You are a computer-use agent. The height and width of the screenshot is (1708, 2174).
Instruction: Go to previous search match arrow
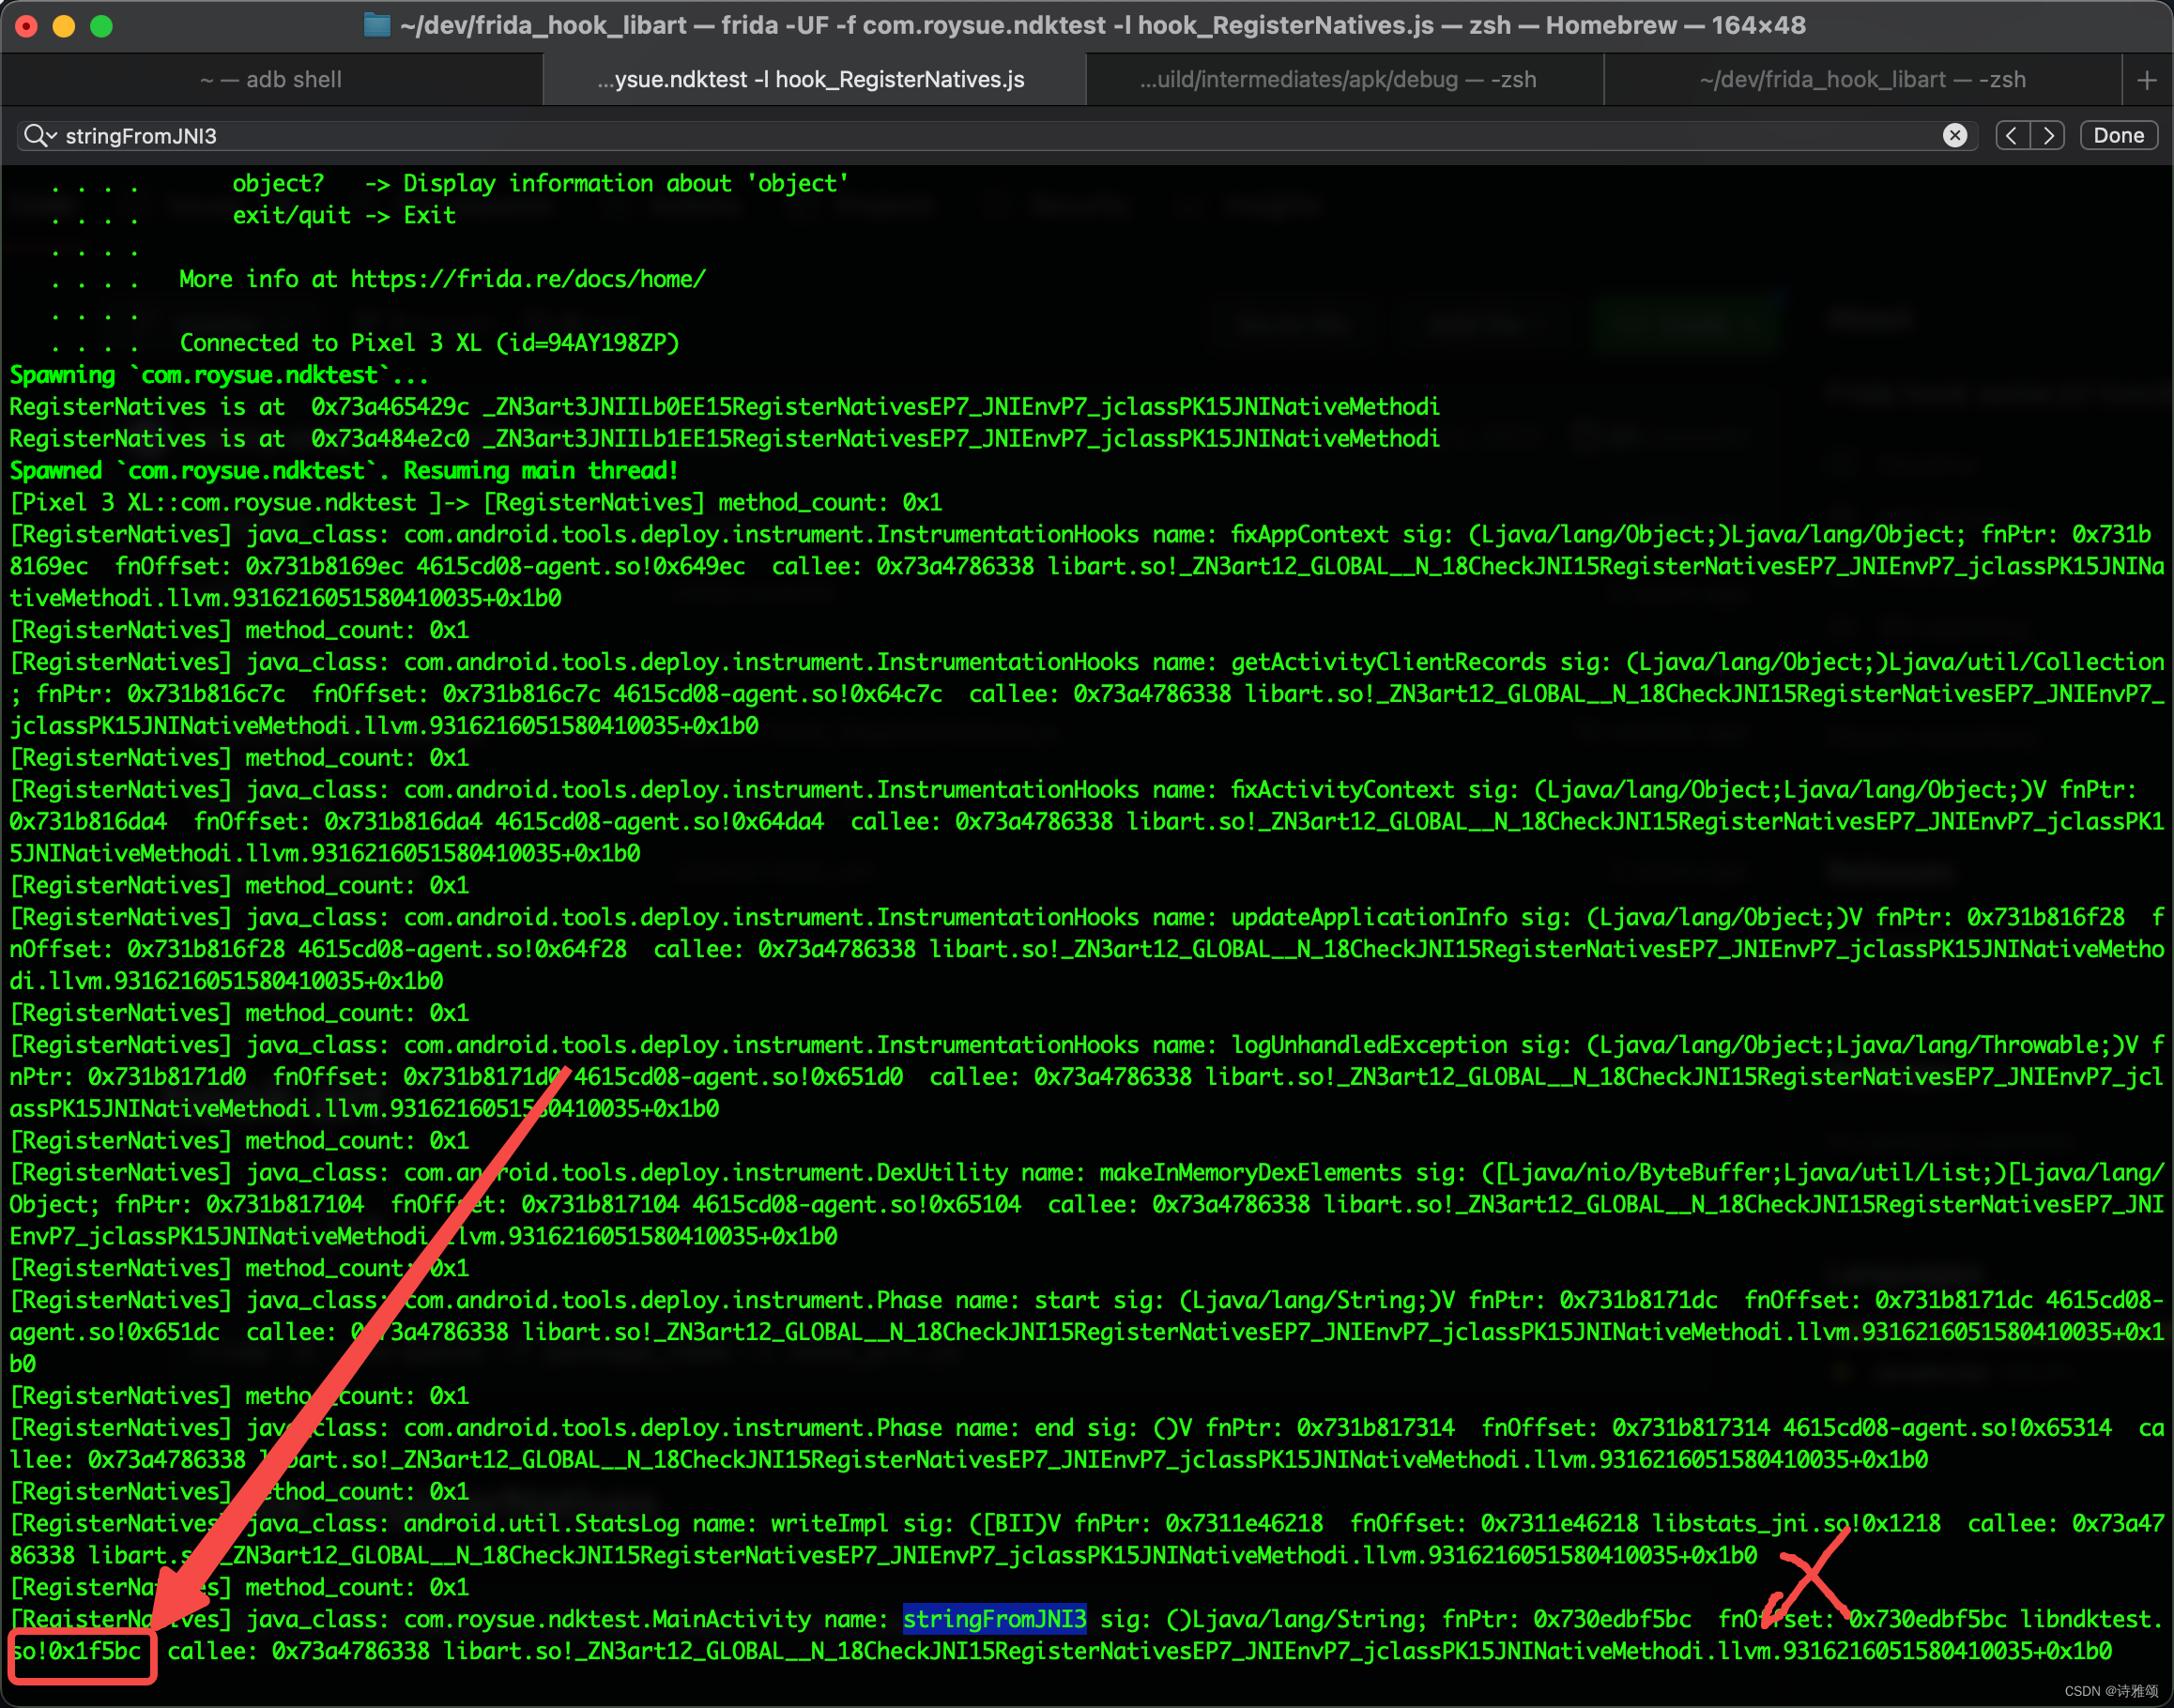(x=2011, y=135)
